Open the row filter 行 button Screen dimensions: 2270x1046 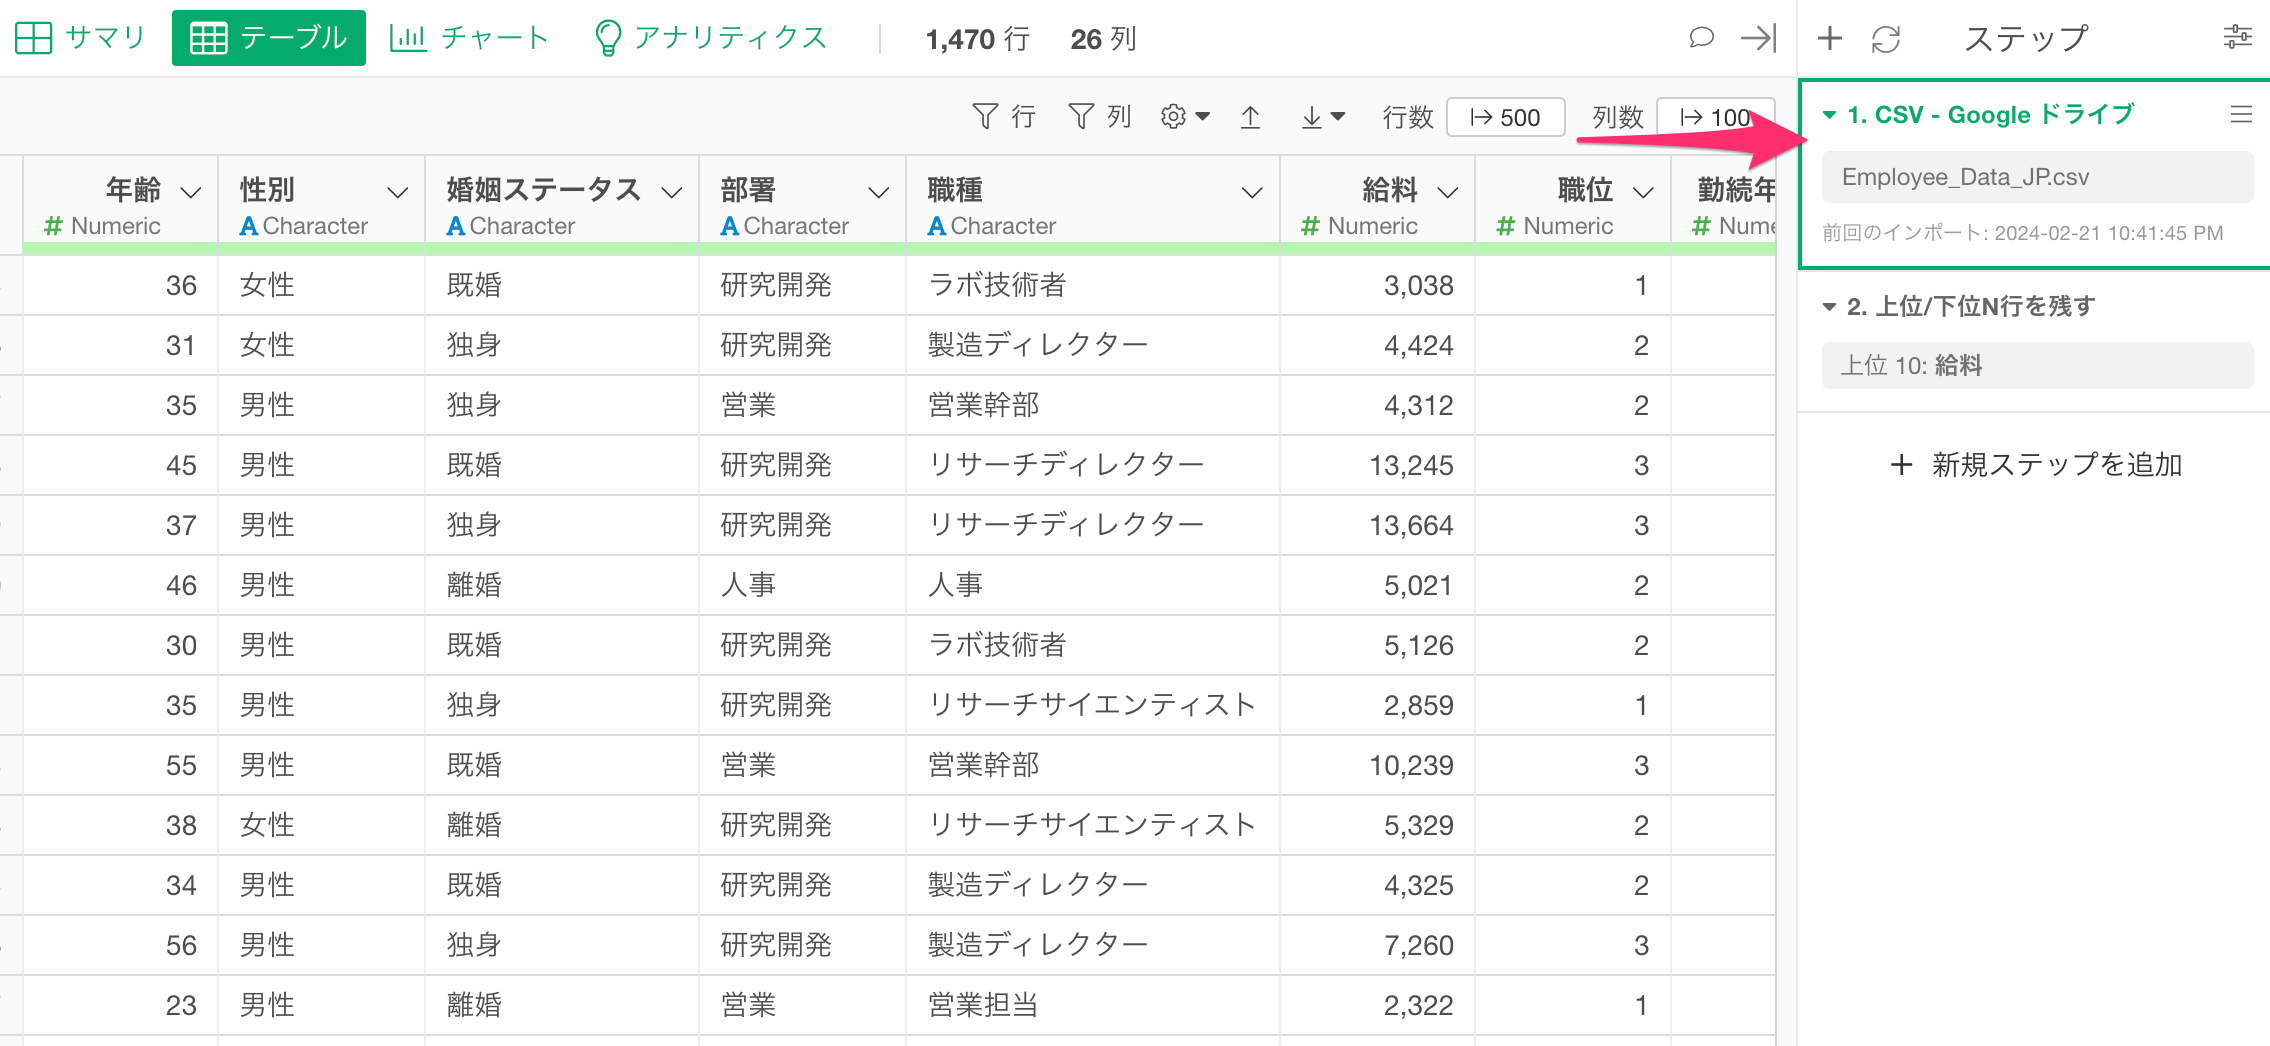(1004, 117)
